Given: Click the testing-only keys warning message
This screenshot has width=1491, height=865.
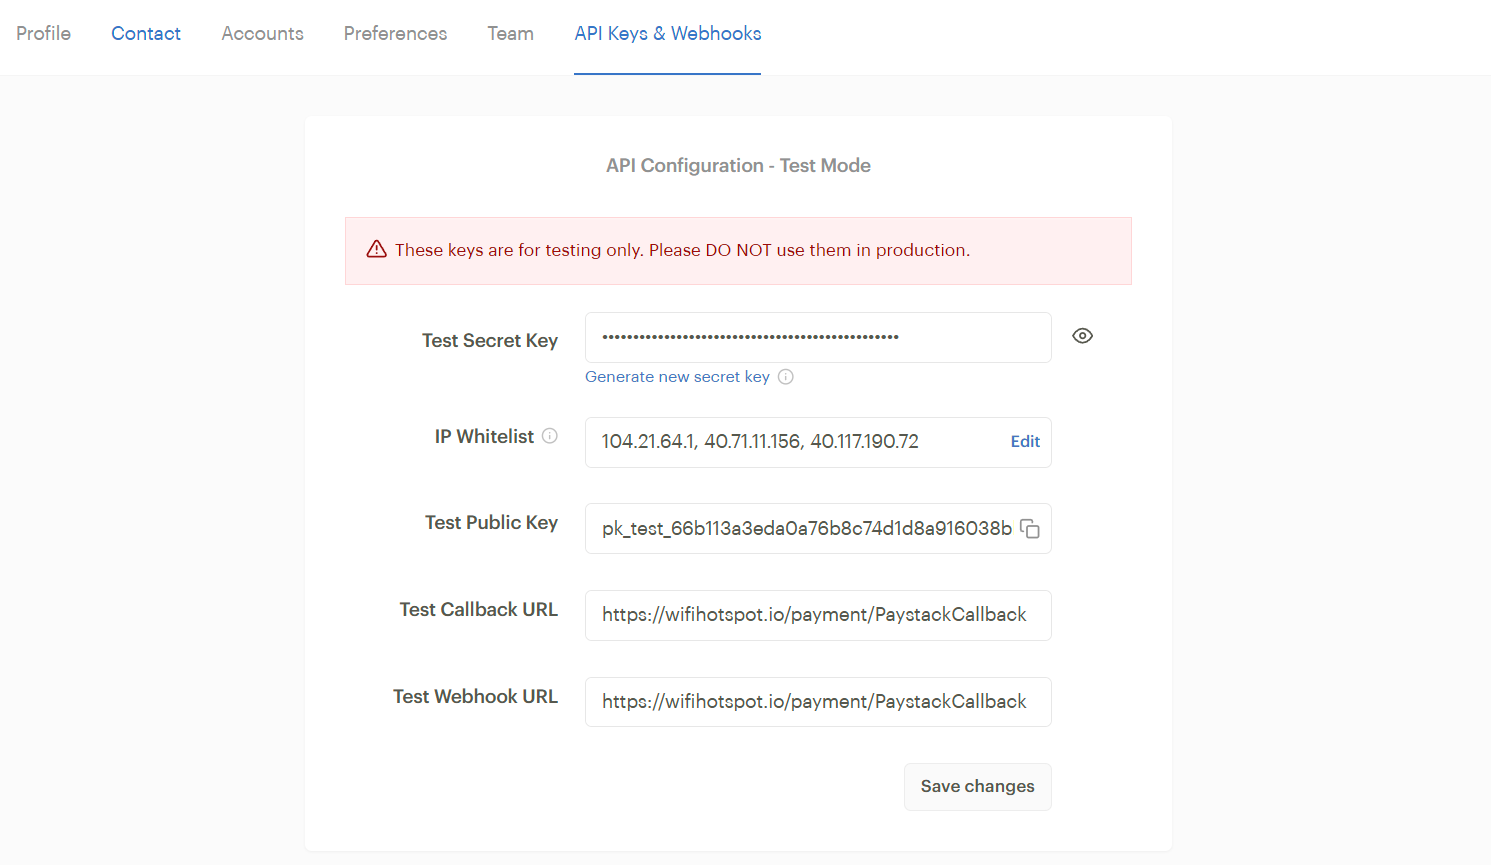Looking at the screenshot, I should pos(682,250).
